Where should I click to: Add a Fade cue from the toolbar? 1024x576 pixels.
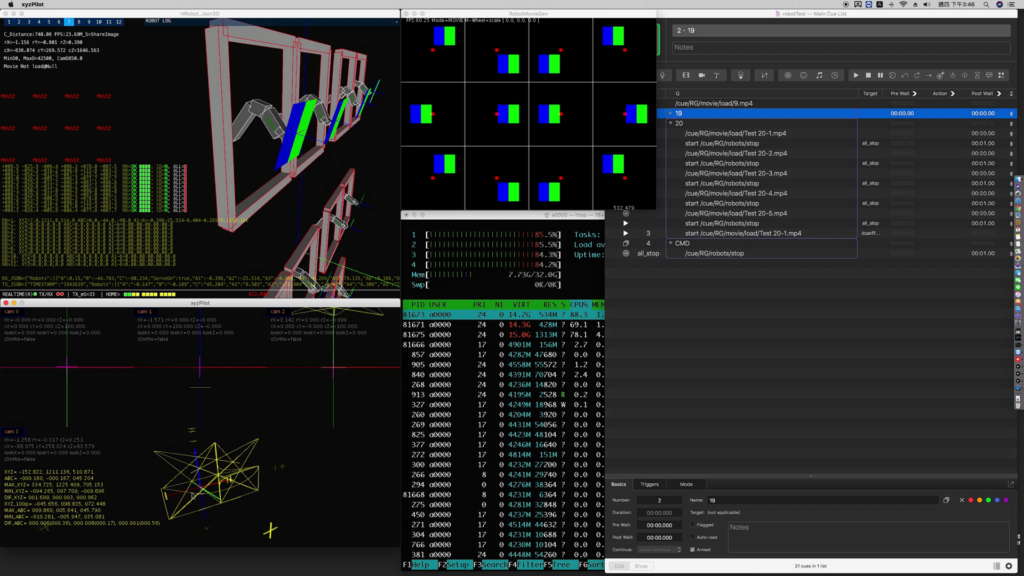point(764,75)
